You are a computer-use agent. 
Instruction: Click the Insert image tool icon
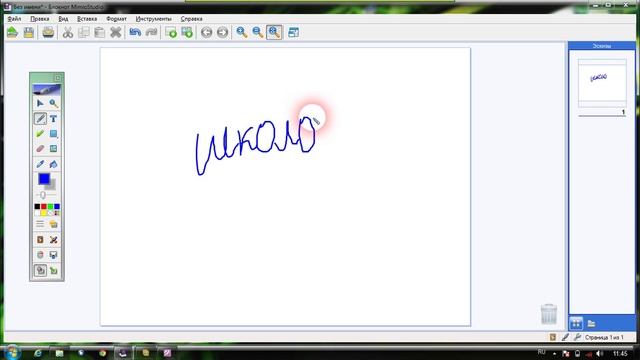(53, 149)
